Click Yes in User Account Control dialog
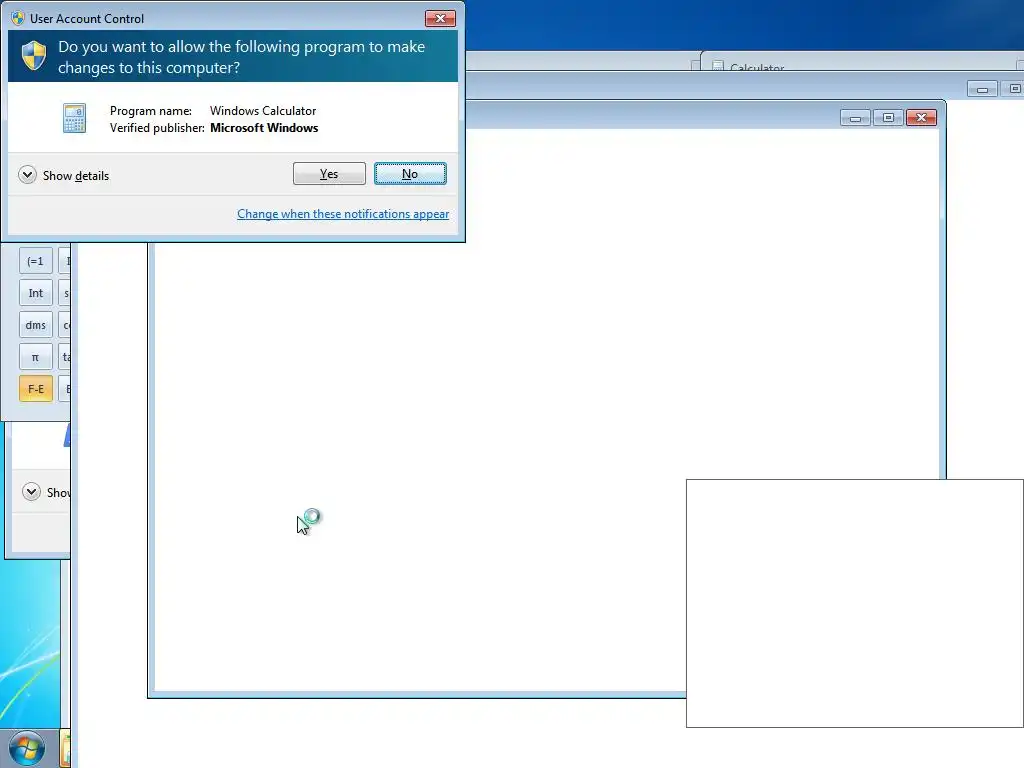 pos(329,174)
